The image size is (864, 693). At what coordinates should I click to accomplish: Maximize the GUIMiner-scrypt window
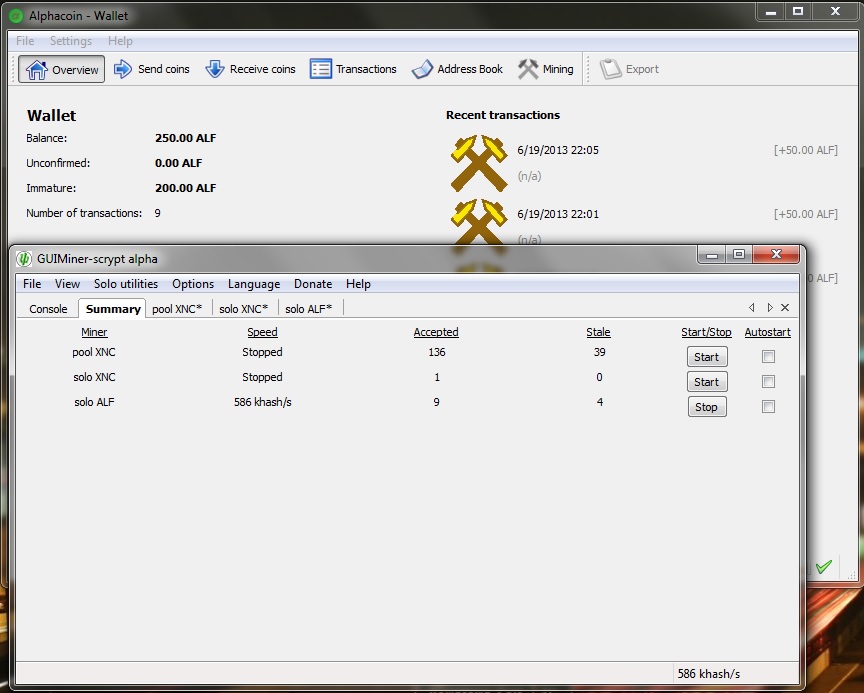(739, 255)
